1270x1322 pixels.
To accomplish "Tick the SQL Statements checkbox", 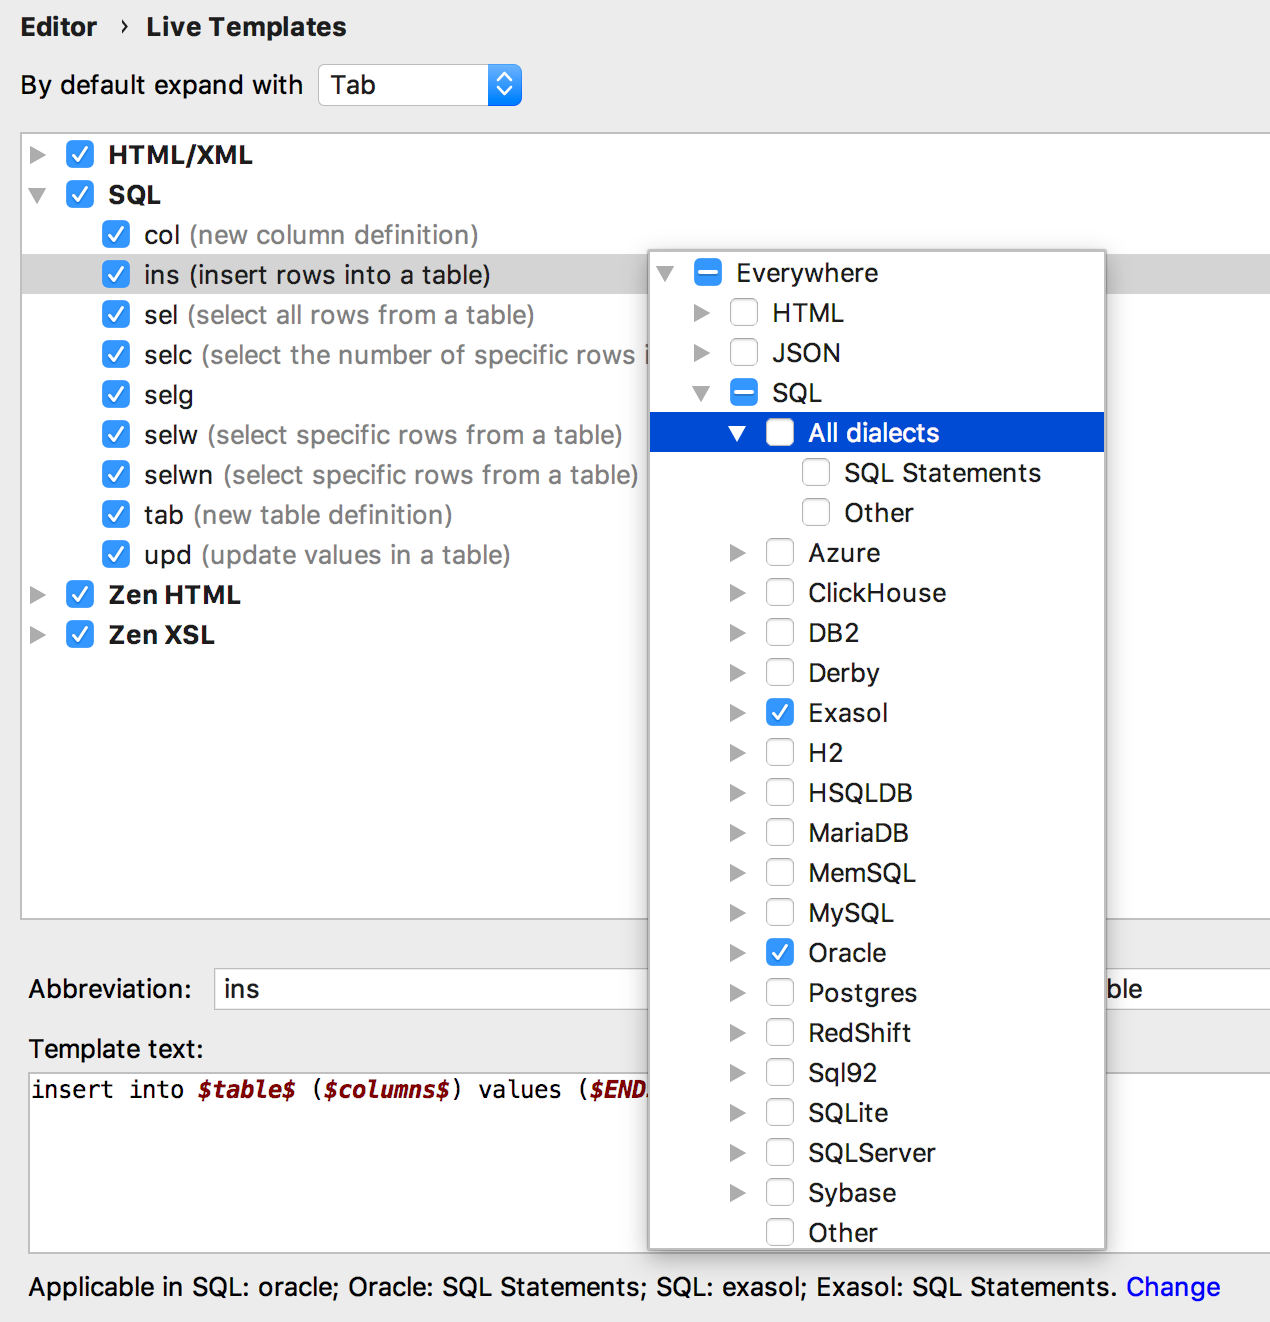I will tap(816, 473).
